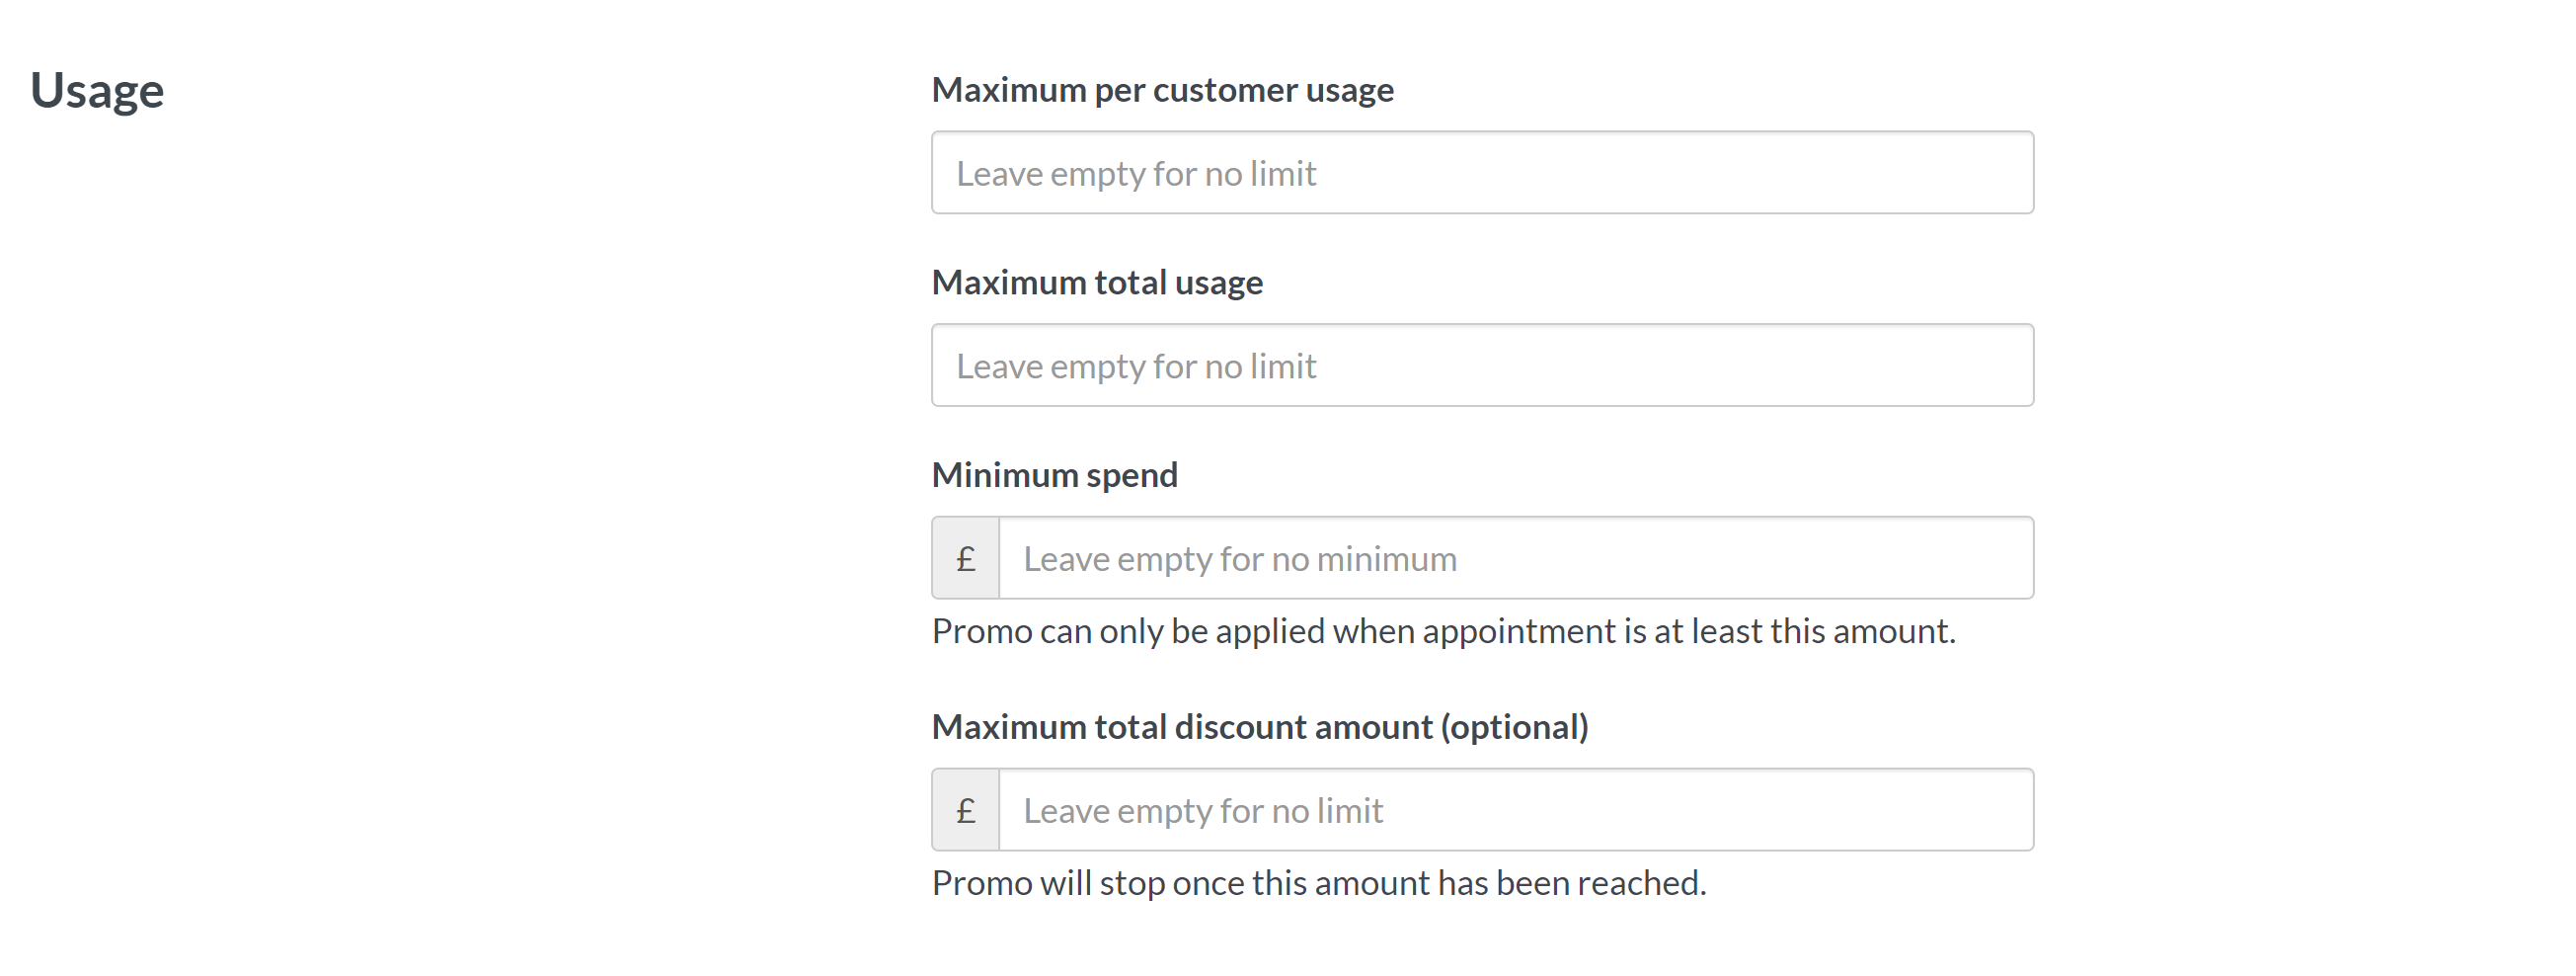Click the Maximum total discount amount (optional) label
The width and height of the screenshot is (2576, 976).
[x=1262, y=727]
